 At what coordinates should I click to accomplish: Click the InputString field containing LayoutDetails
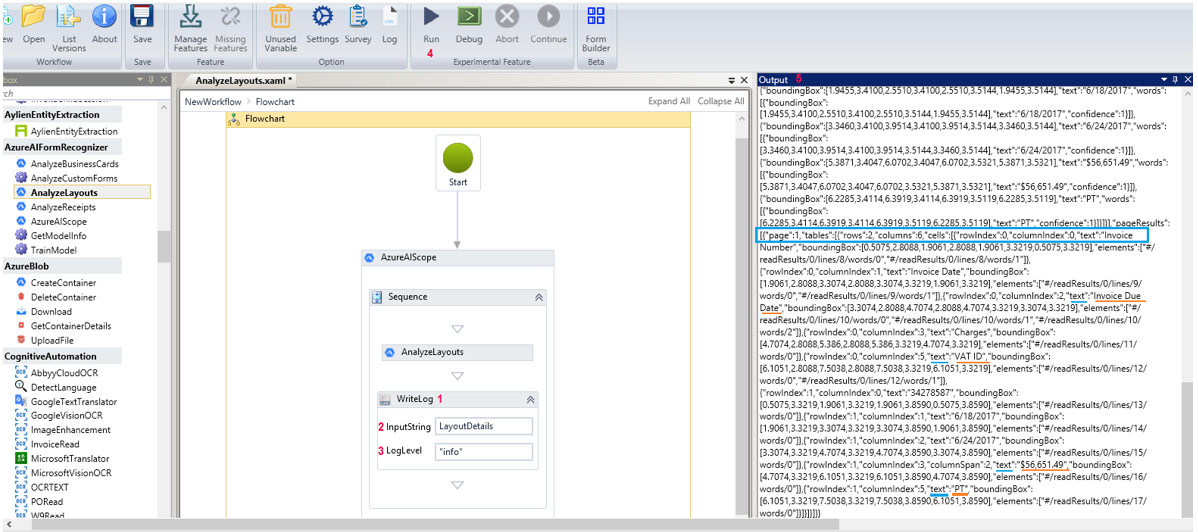(x=484, y=426)
